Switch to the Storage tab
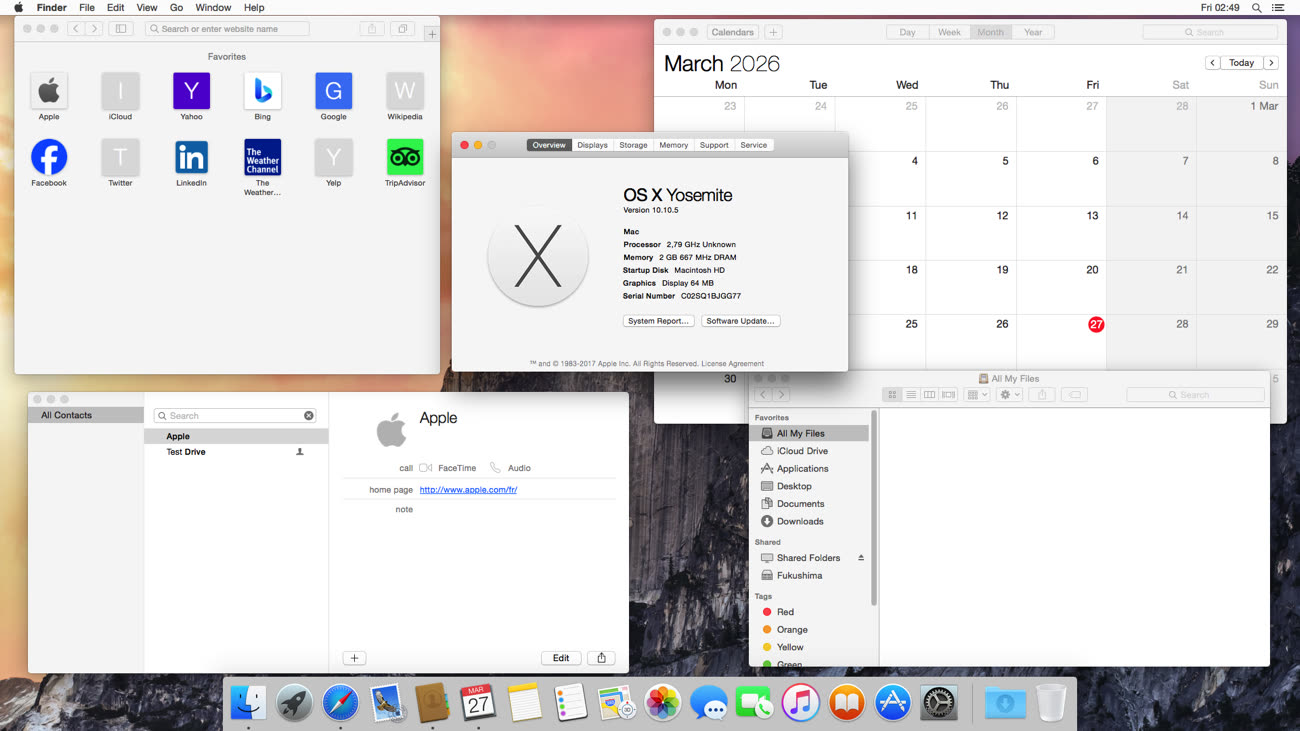The height and width of the screenshot is (731, 1300). point(633,145)
